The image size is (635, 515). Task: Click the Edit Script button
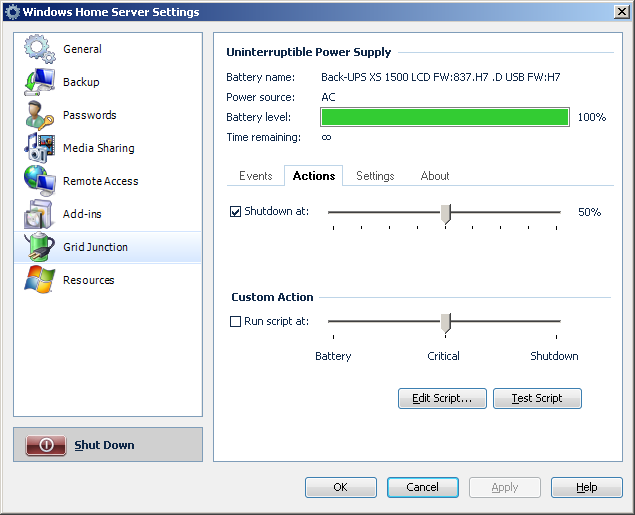point(442,398)
